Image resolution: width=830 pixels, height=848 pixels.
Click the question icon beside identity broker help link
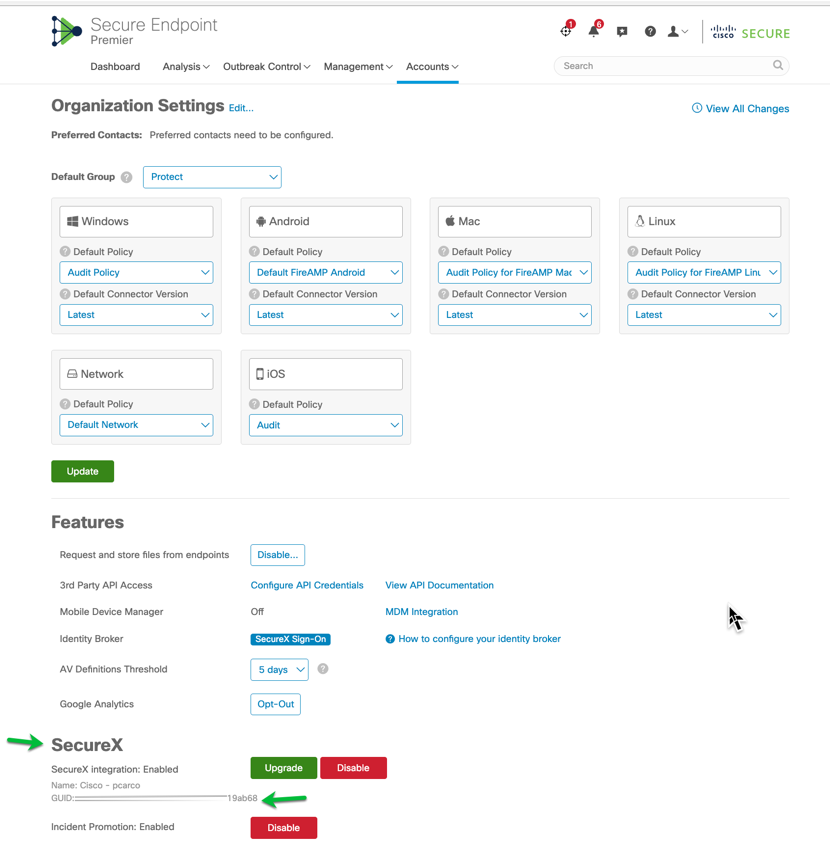390,639
